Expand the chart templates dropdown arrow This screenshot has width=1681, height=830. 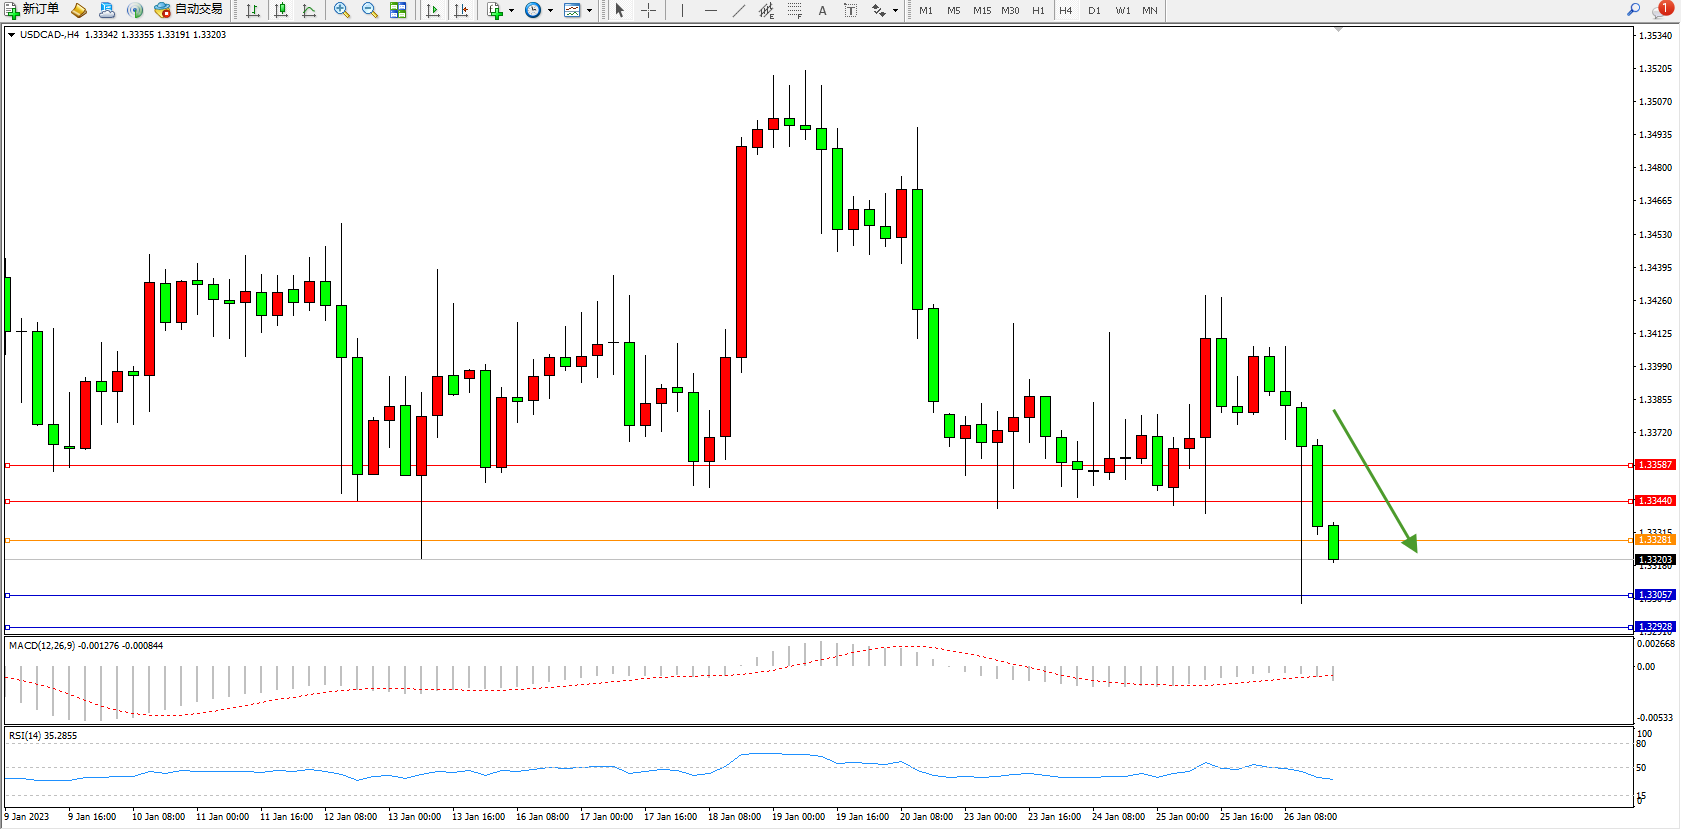coord(589,11)
